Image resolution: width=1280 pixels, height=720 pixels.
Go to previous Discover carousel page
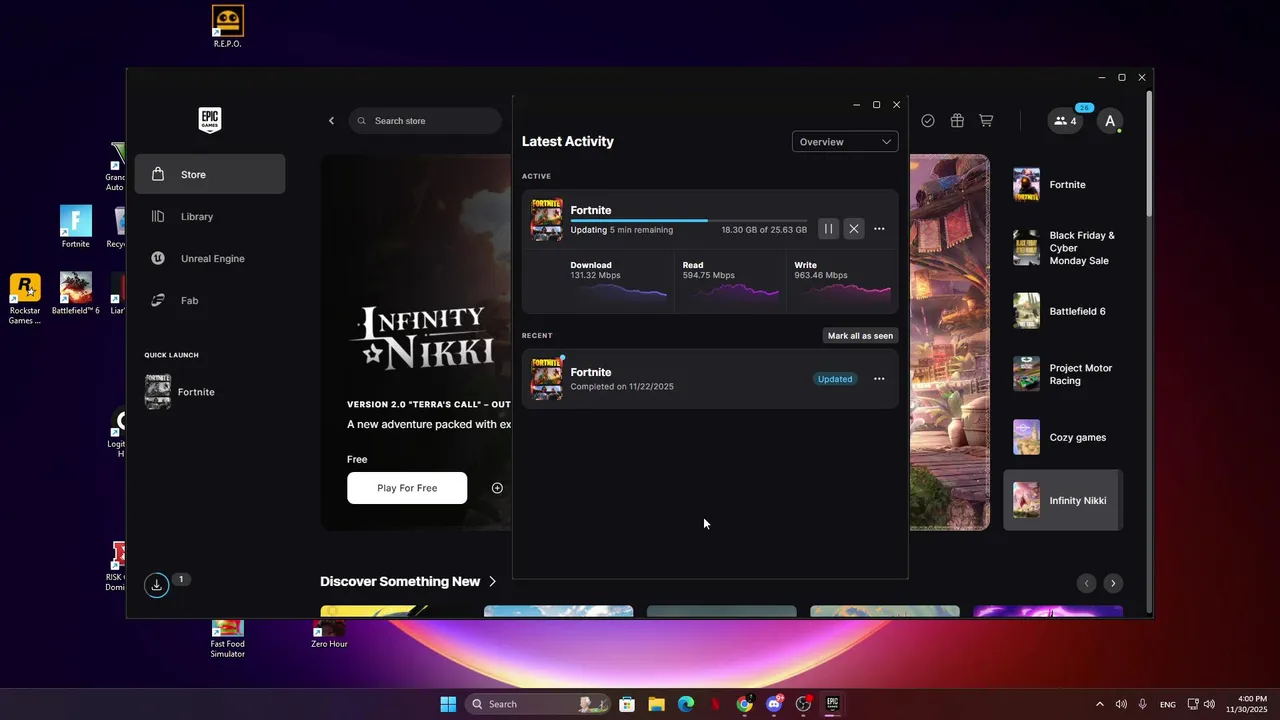[x=1086, y=583]
